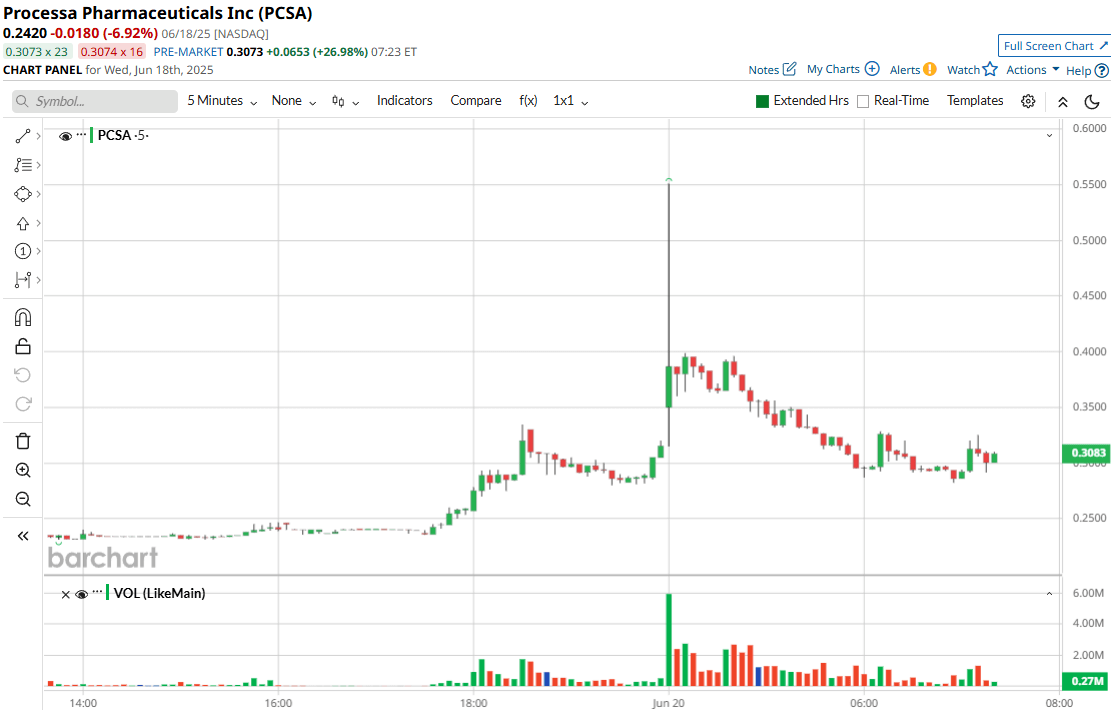Delete drawings with the trash icon
This screenshot has height=710, width=1111.
click(23, 441)
